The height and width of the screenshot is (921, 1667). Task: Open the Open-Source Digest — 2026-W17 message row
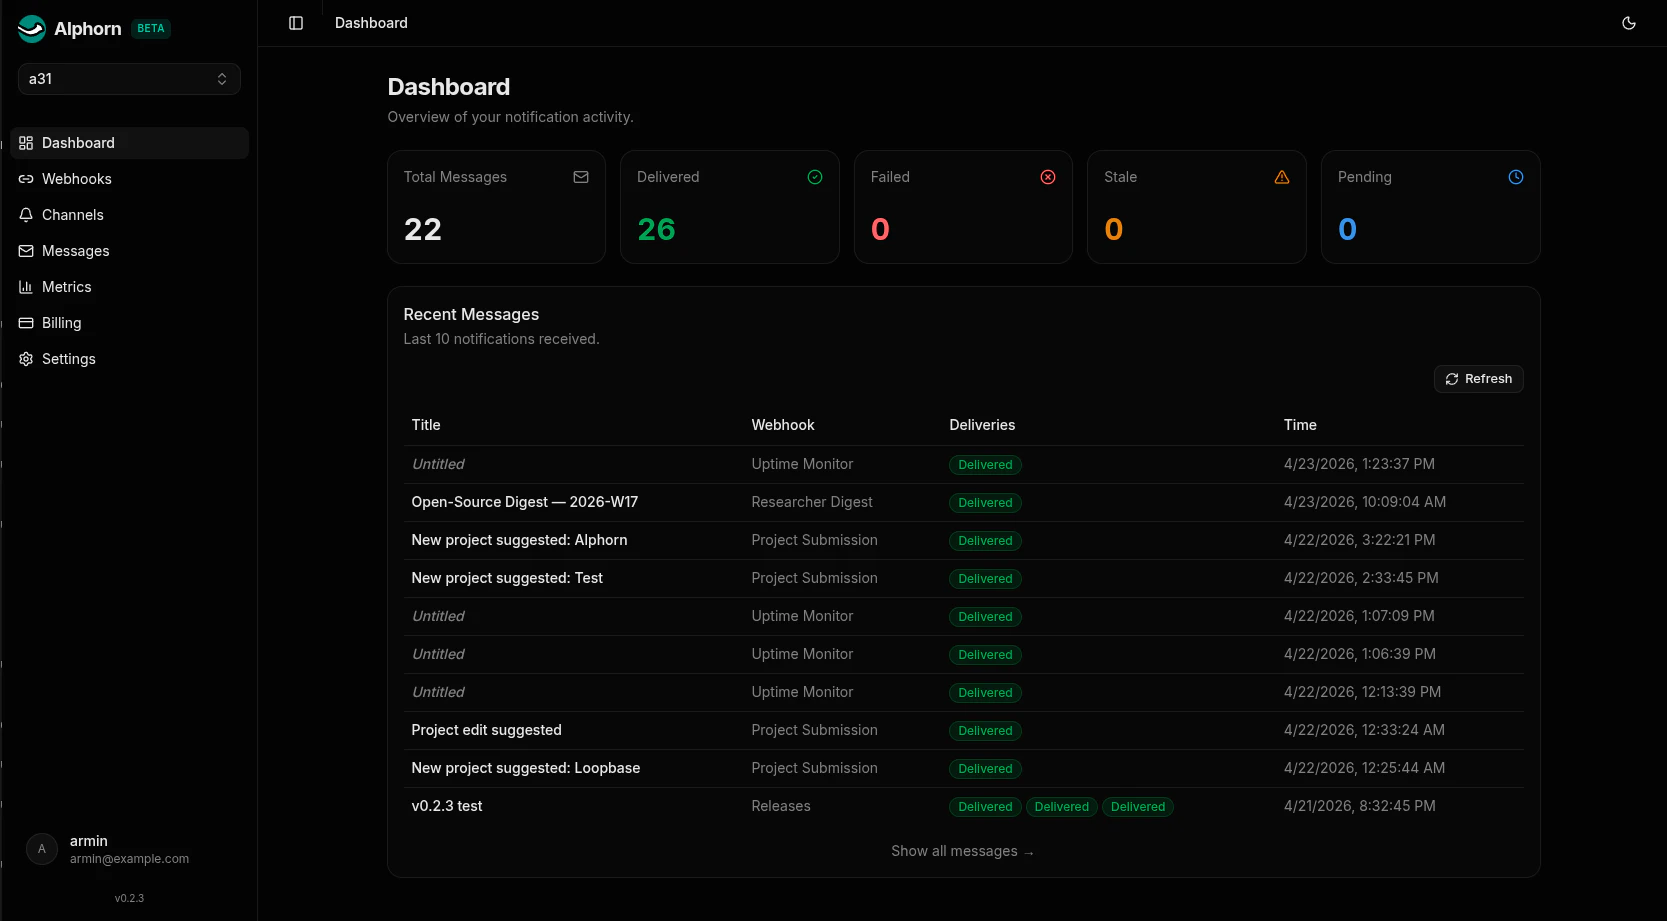tap(963, 502)
